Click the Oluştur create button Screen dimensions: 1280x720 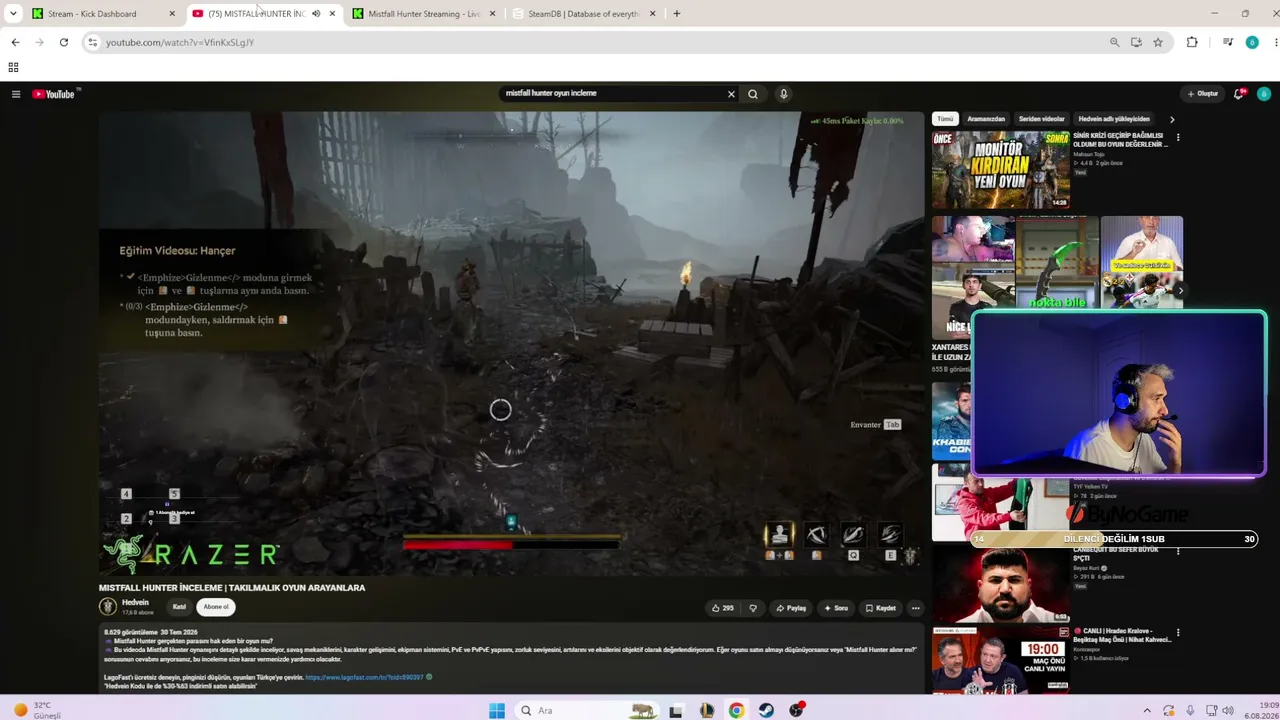click(1203, 94)
